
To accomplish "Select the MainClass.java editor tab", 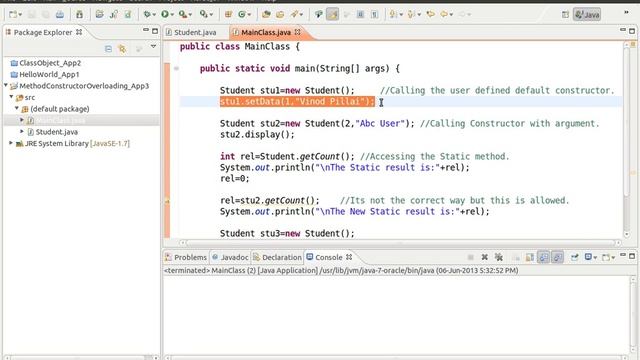I will (x=266, y=32).
